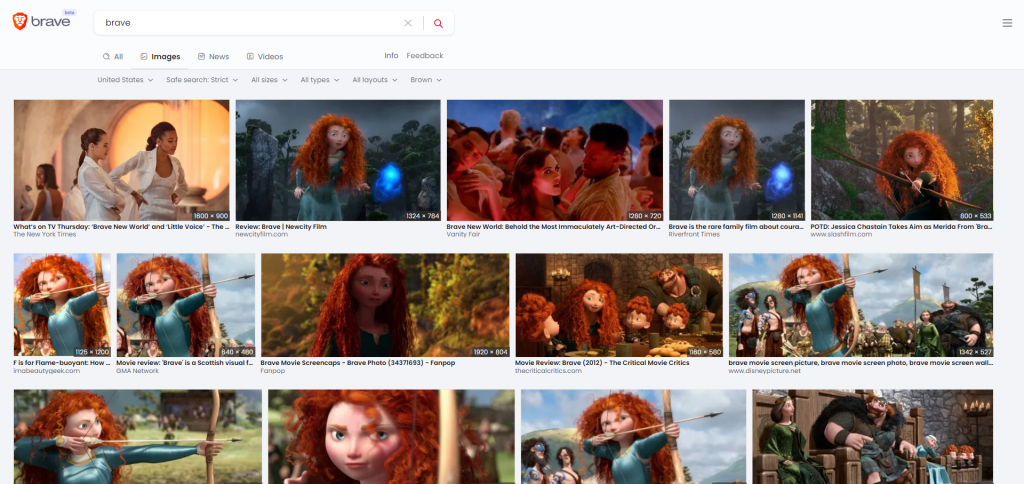
Task: Click the Images tab
Action: (160, 57)
